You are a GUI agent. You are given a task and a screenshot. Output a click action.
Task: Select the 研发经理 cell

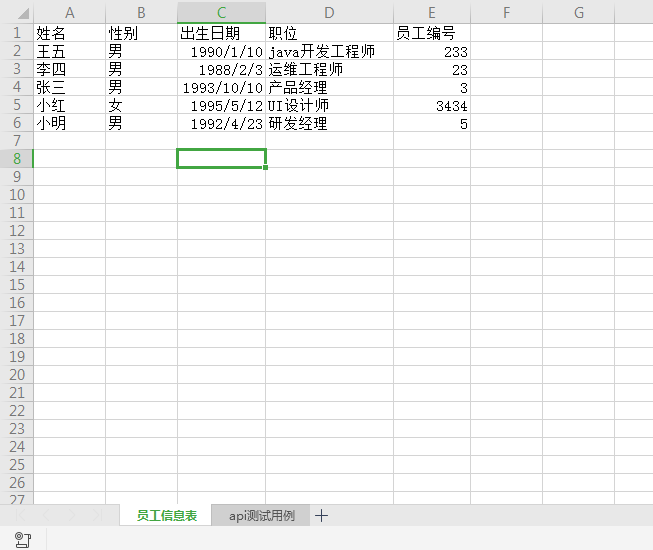pyautogui.click(x=329, y=123)
